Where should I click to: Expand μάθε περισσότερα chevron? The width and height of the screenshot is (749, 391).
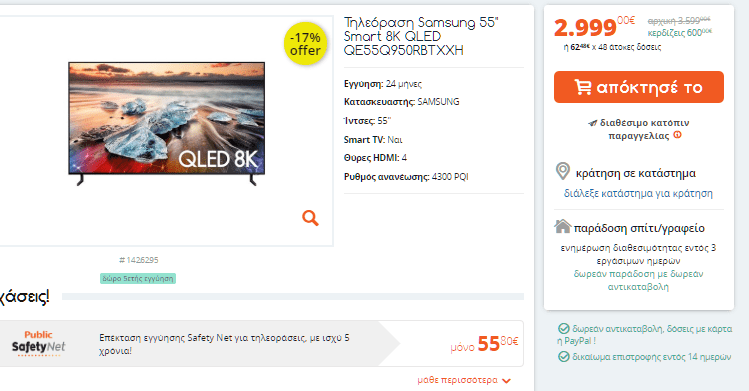(507, 380)
